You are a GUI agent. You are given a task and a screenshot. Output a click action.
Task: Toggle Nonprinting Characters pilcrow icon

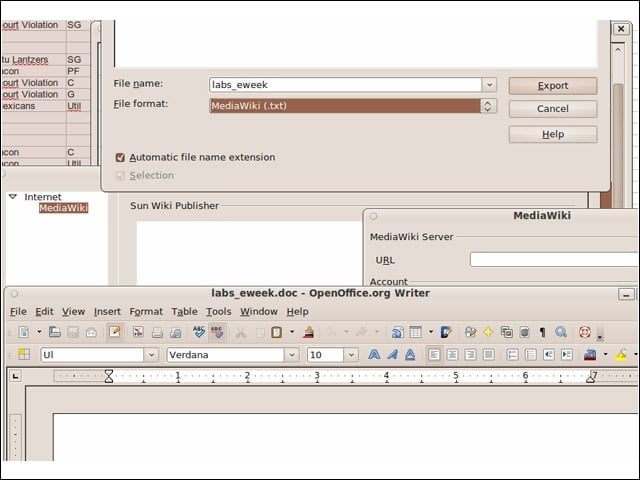tap(542, 332)
